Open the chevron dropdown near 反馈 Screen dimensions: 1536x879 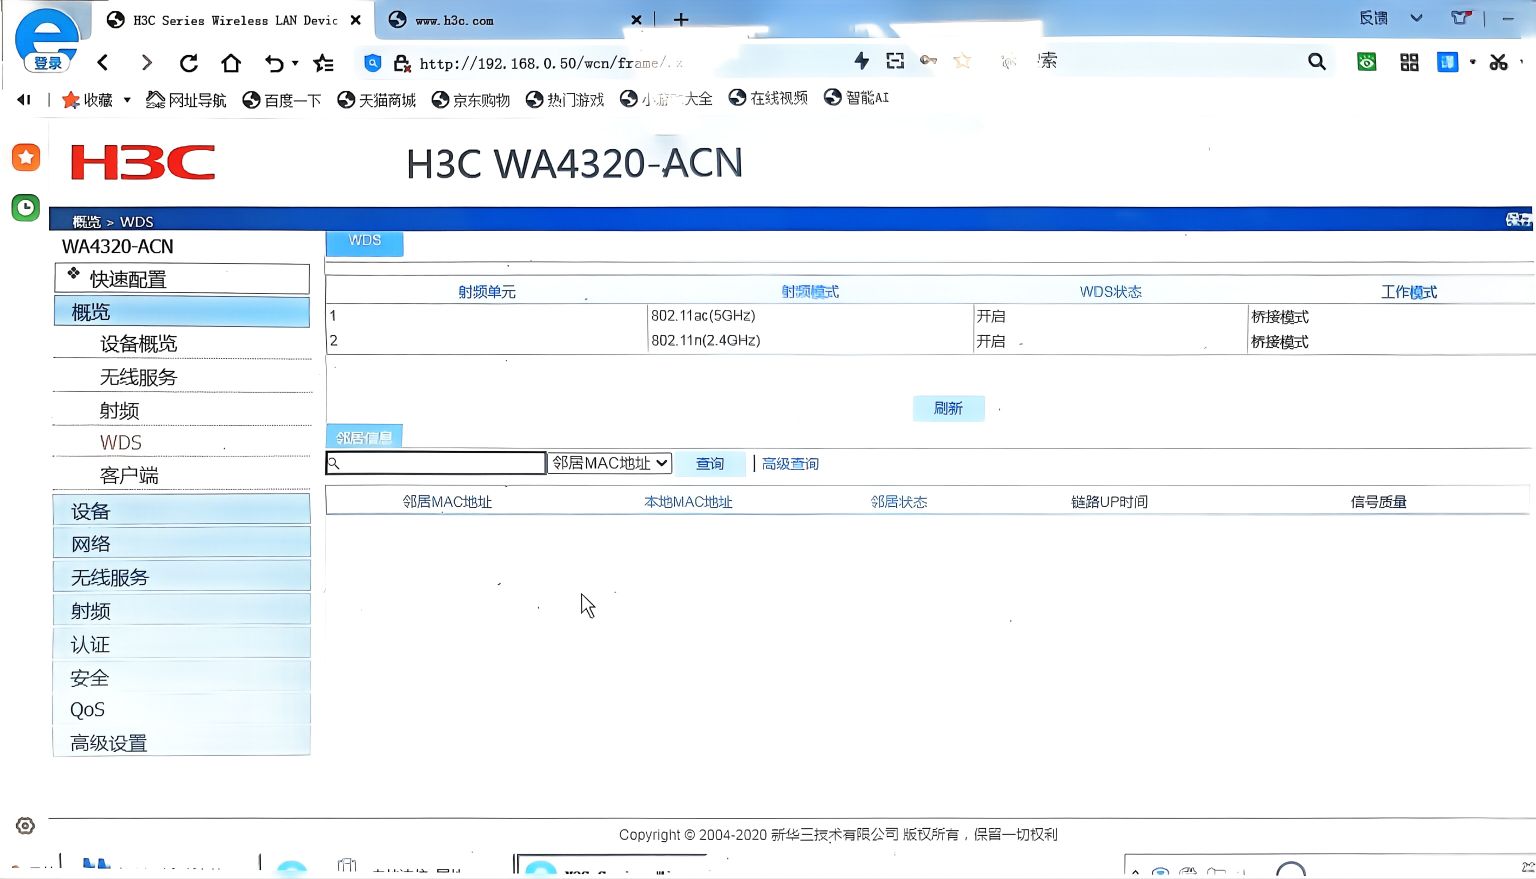(x=1416, y=18)
